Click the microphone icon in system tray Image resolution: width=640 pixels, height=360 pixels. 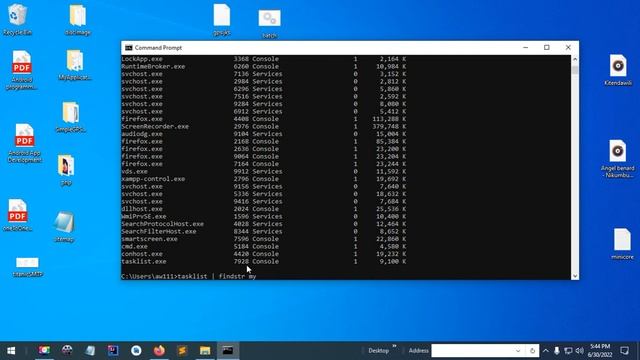(557, 351)
